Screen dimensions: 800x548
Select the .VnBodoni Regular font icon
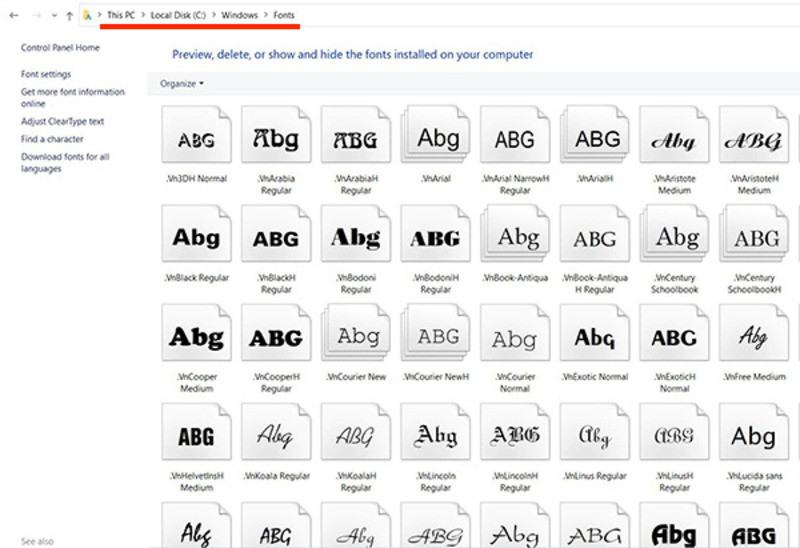356,233
